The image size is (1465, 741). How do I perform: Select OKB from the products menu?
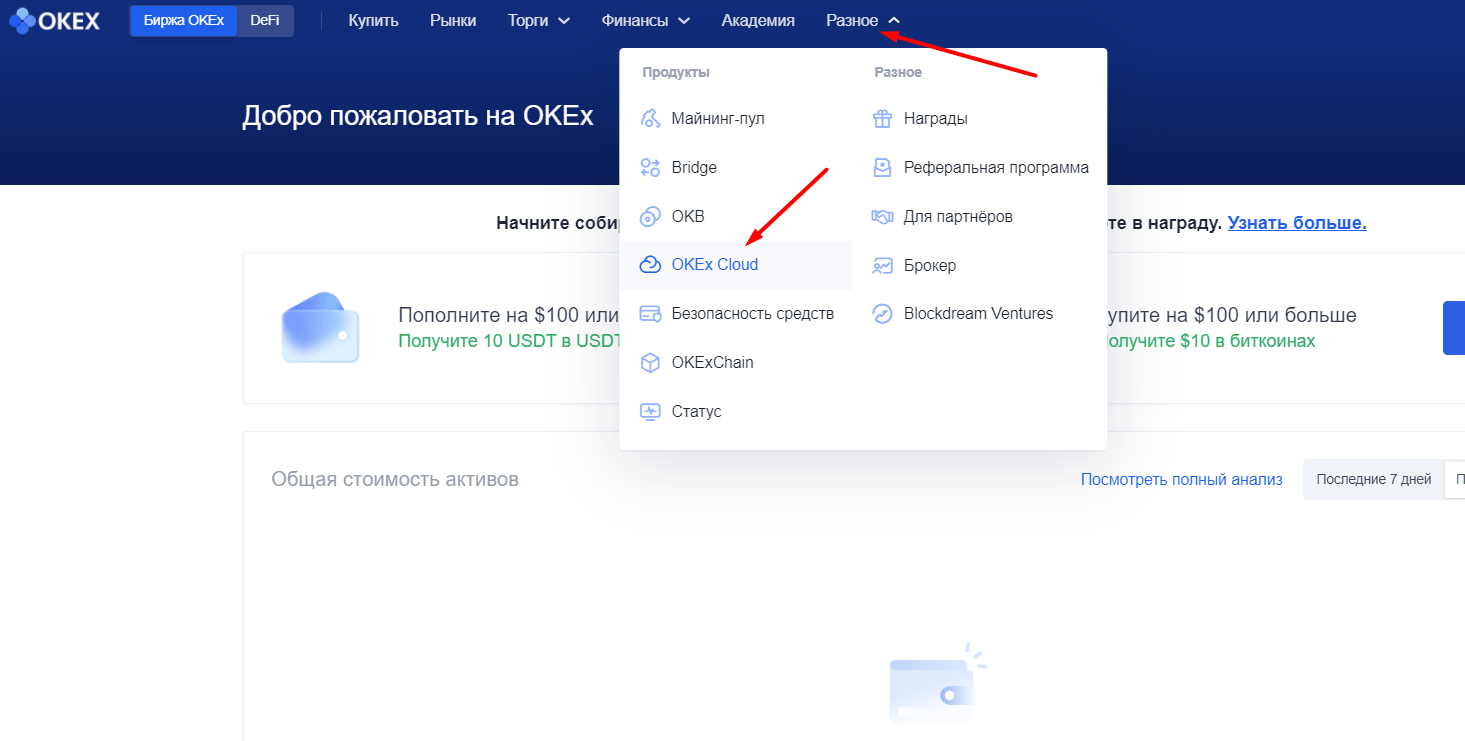pyautogui.click(x=736, y=217)
